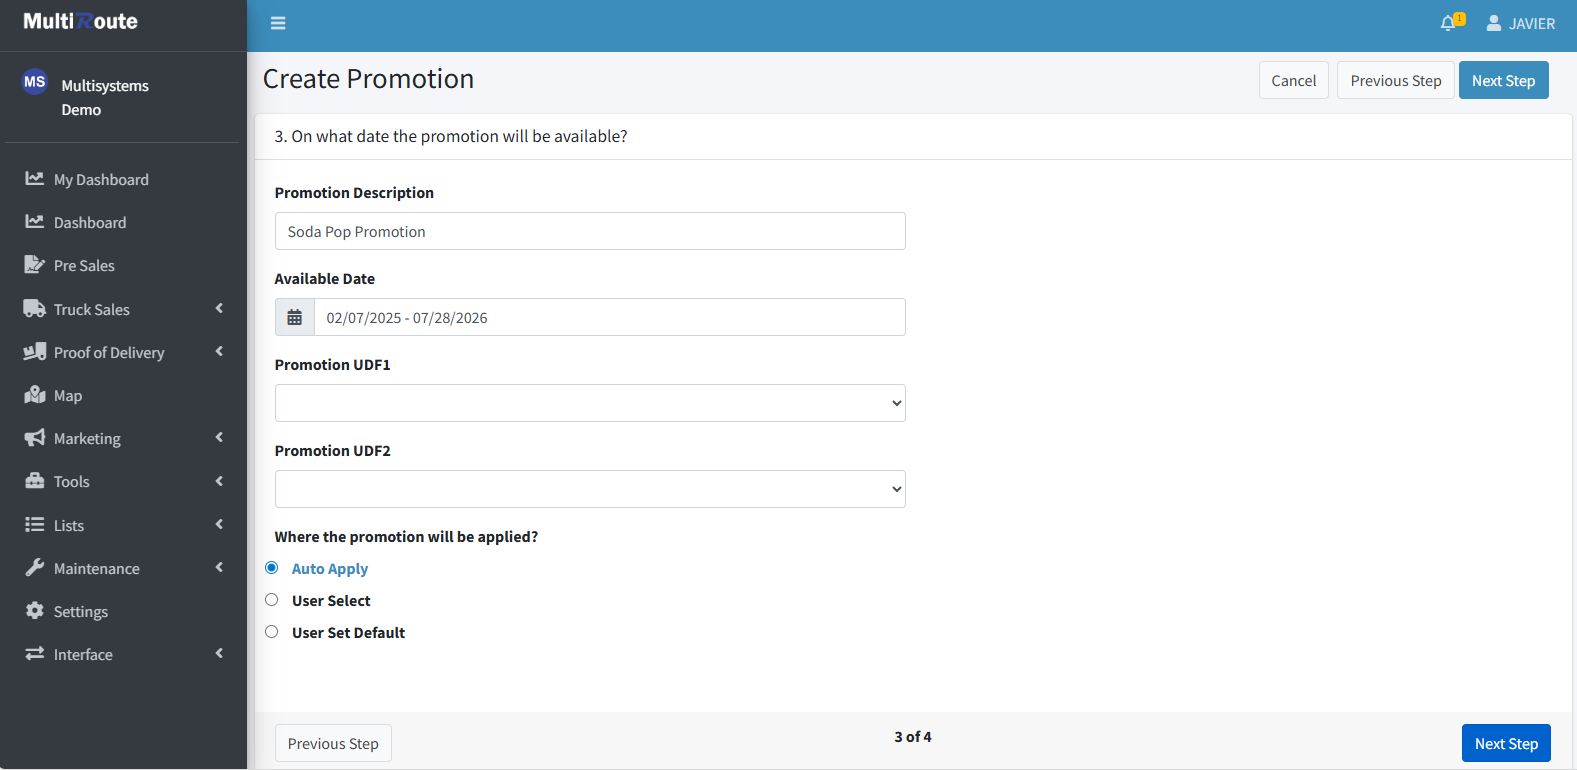The image size is (1577, 770).
Task: Click the calendar icon beside Available Date
Action: [x=295, y=318]
